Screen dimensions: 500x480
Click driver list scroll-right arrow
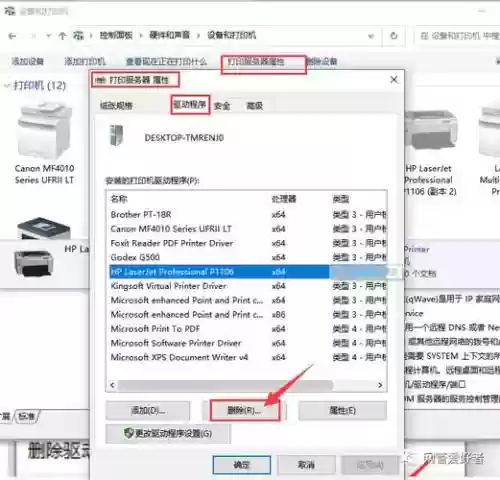pos(380,385)
